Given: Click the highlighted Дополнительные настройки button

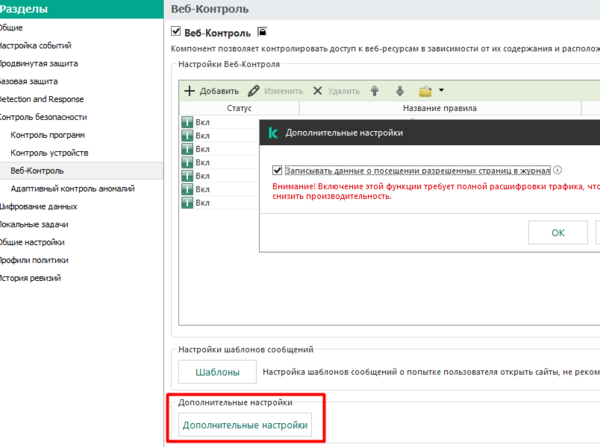Looking at the screenshot, I should [x=244, y=425].
